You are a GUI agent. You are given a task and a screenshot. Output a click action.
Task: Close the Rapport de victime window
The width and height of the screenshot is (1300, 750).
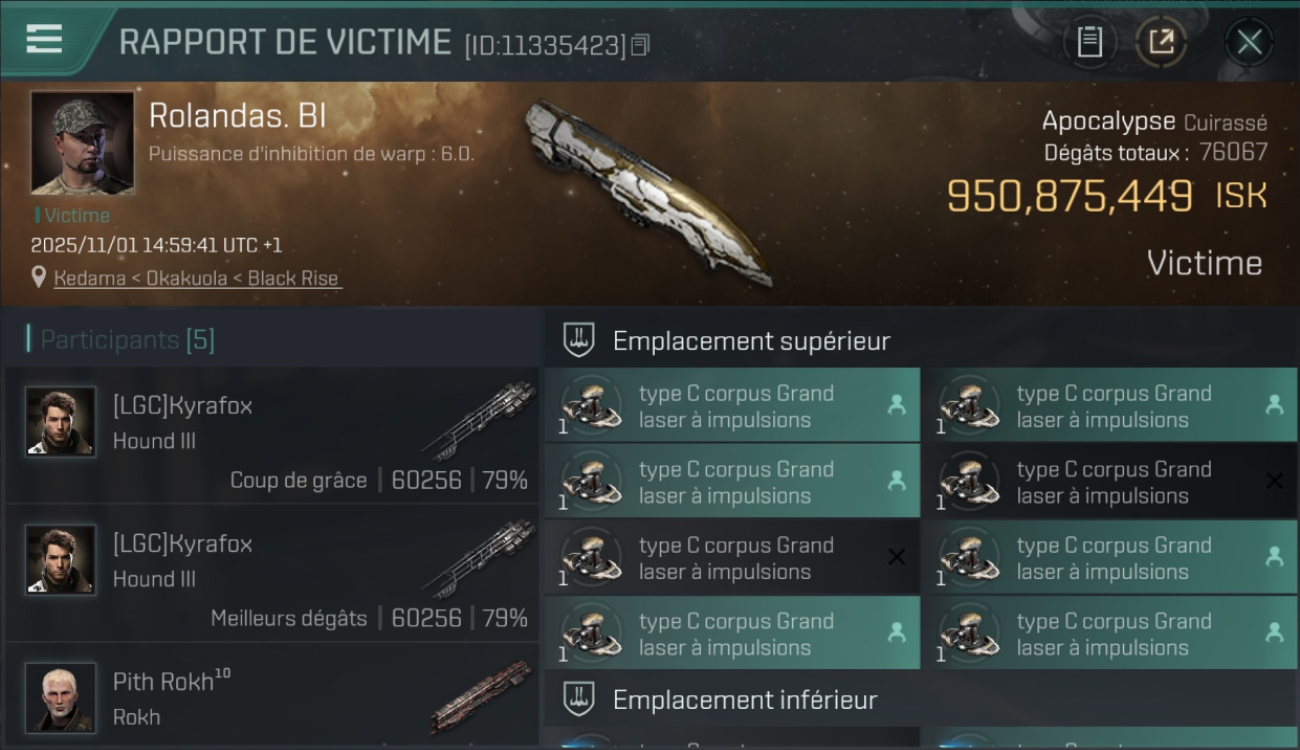coord(1249,42)
